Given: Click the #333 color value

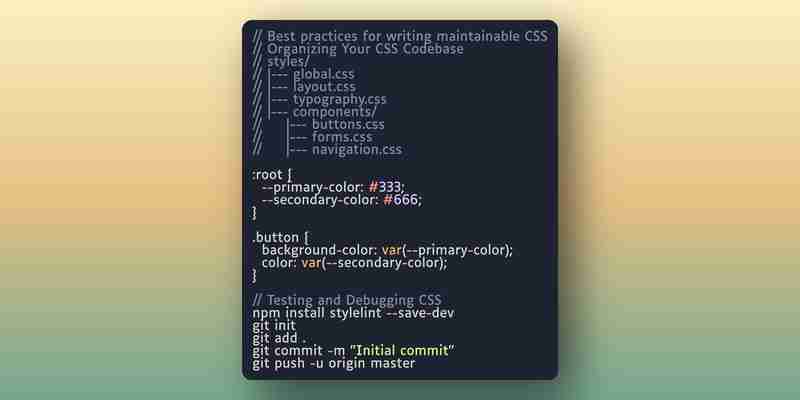Looking at the screenshot, I should click(385, 187).
